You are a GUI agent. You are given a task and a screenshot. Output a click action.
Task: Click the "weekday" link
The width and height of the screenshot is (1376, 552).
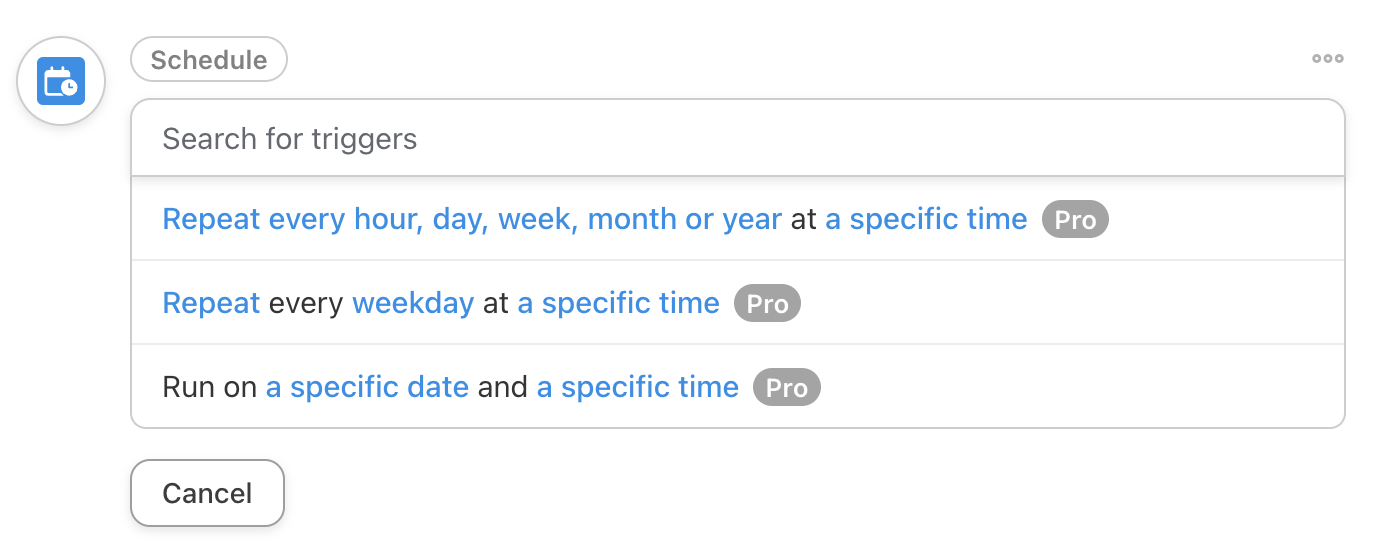(413, 304)
